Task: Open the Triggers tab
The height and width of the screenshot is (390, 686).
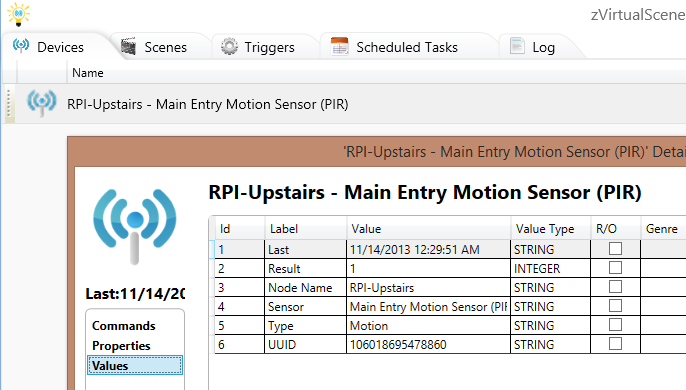Action: tap(270, 47)
